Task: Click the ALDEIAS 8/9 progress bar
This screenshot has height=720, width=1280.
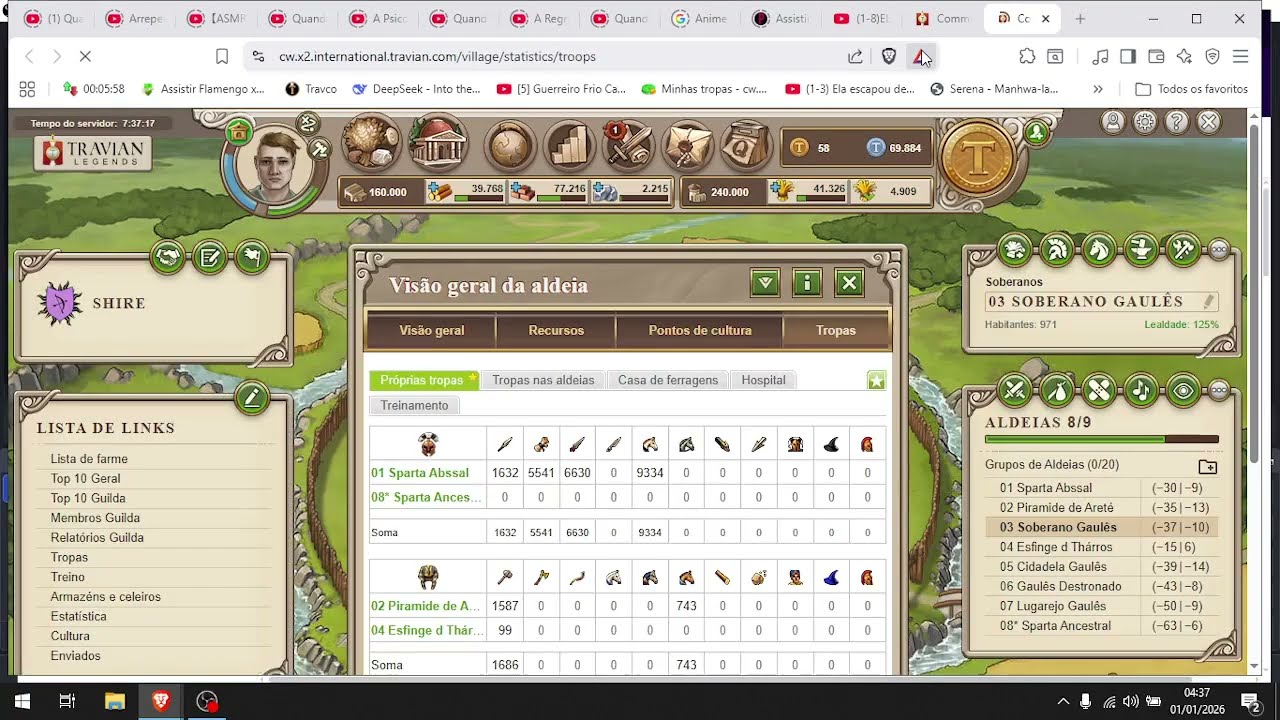Action: coord(1102,439)
